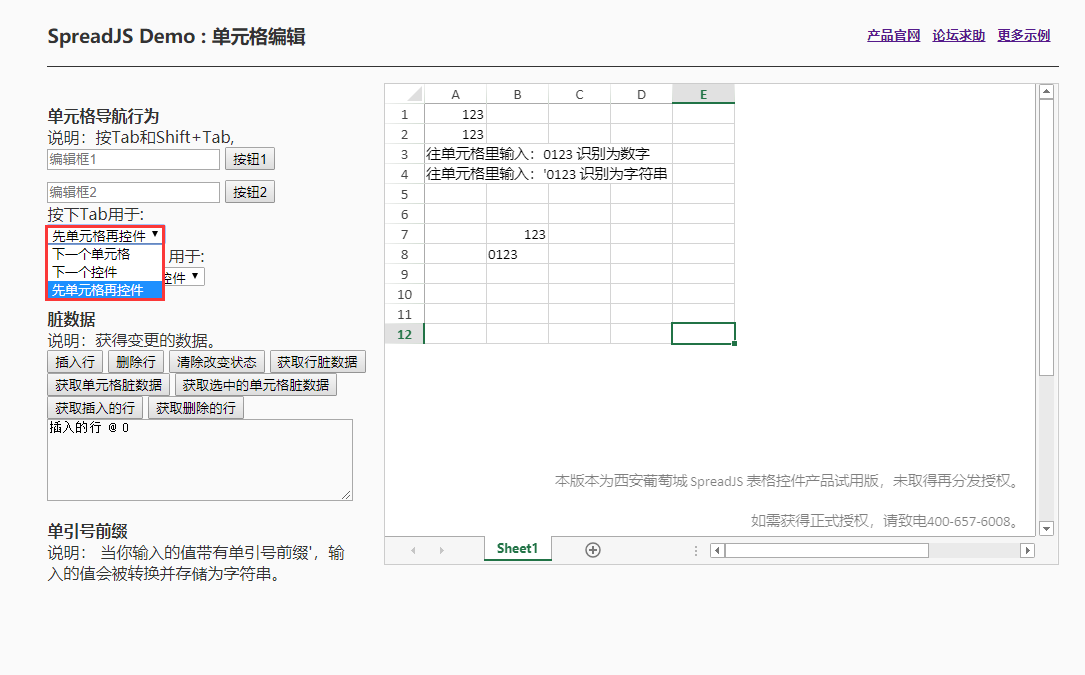Focus the 编辑框2 input
The width and height of the screenshot is (1085, 675).
(x=134, y=192)
